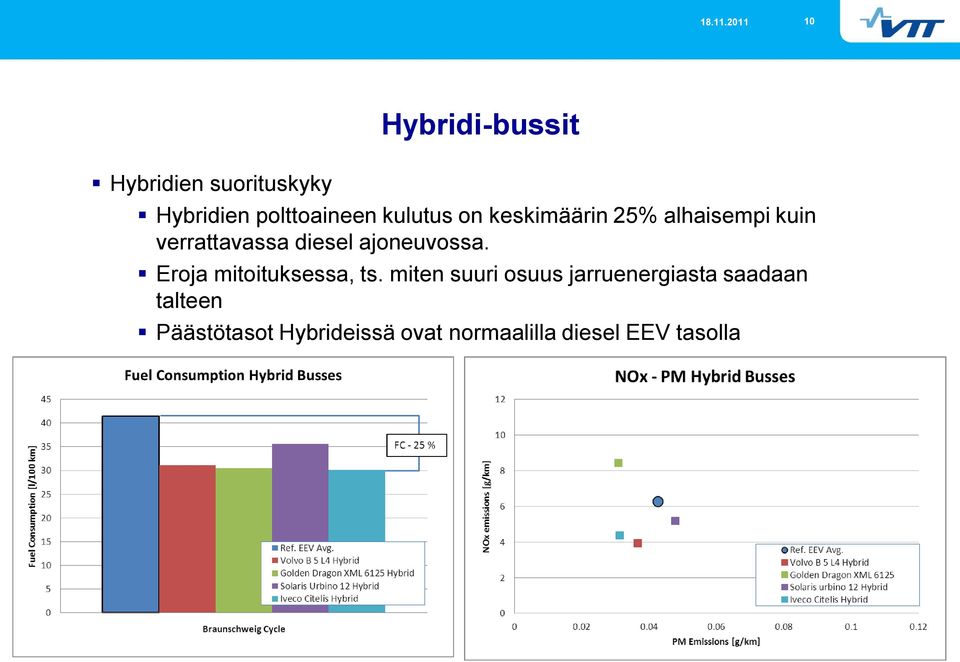
Task: Select the Hybridien suorituskyky bullet
Action: 220,184
